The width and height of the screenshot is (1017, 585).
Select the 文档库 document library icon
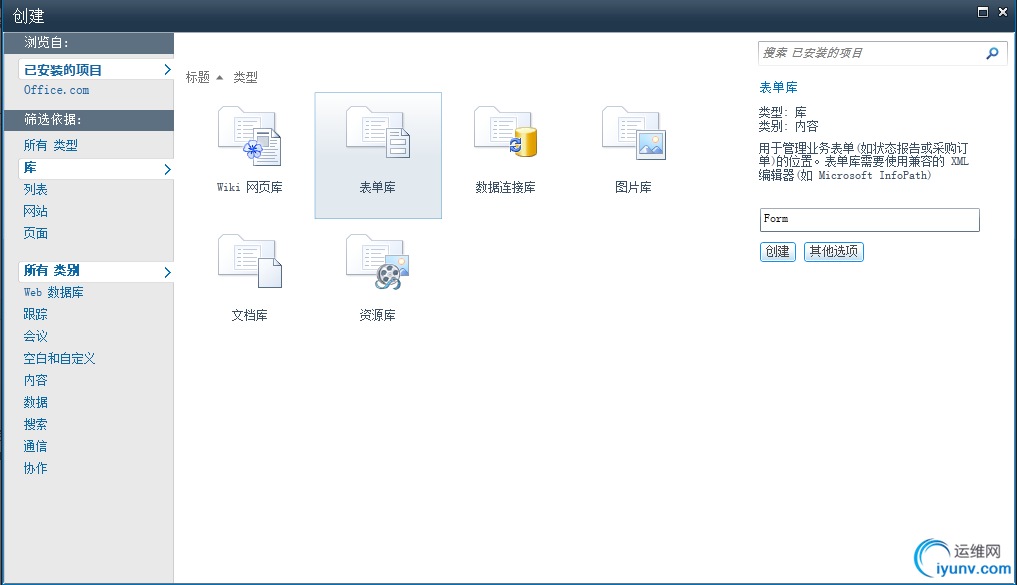(250, 261)
